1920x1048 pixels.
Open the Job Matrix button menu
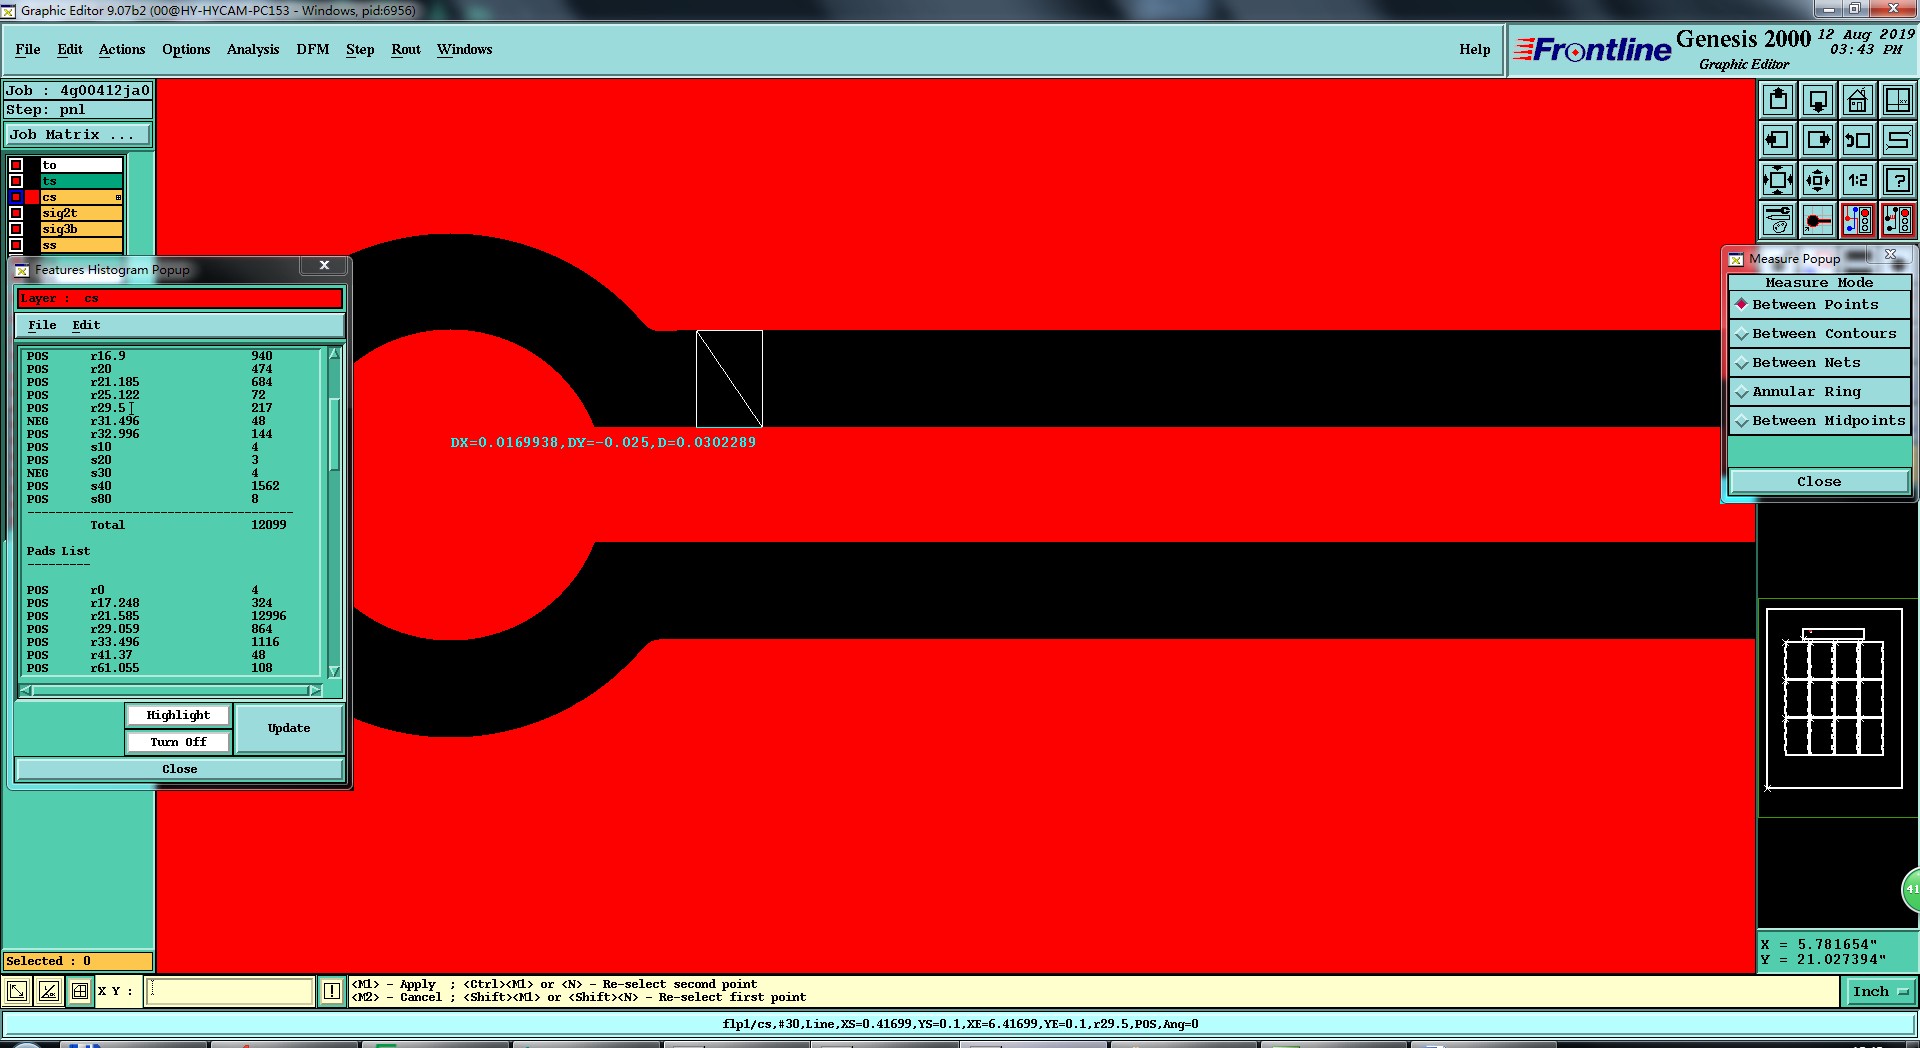coord(78,135)
